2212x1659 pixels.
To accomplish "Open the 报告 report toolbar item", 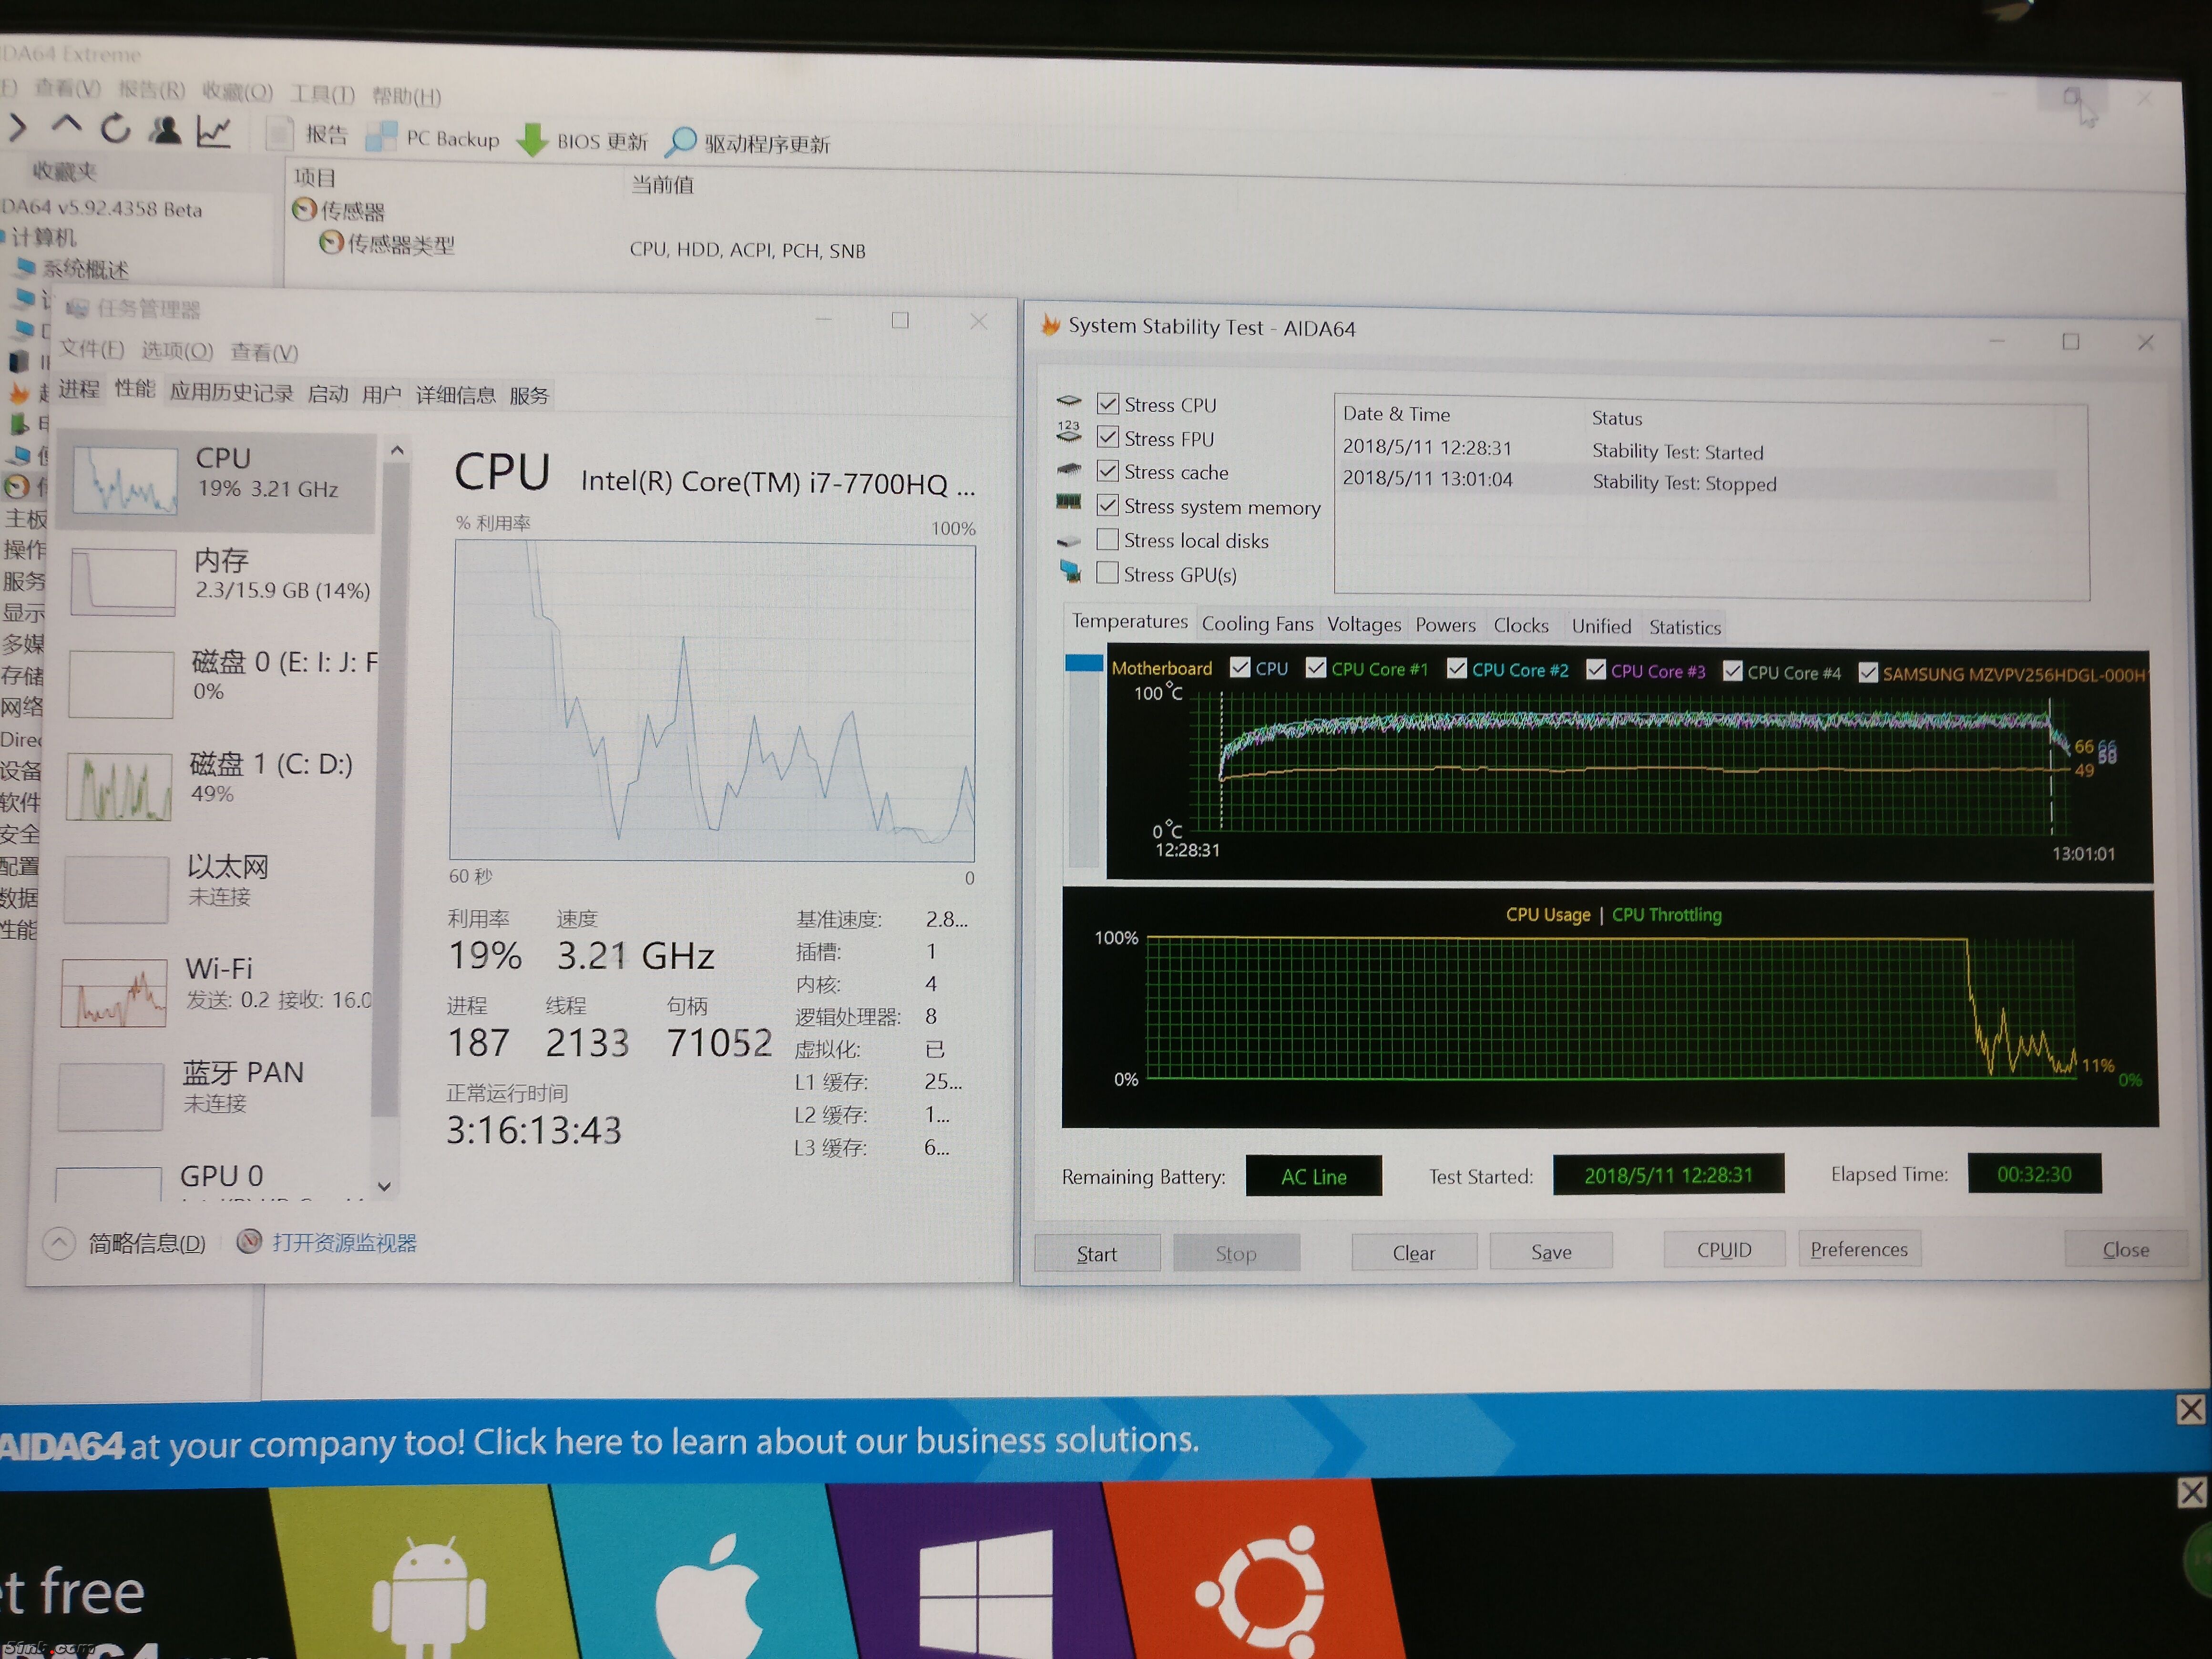I will pos(308,135).
